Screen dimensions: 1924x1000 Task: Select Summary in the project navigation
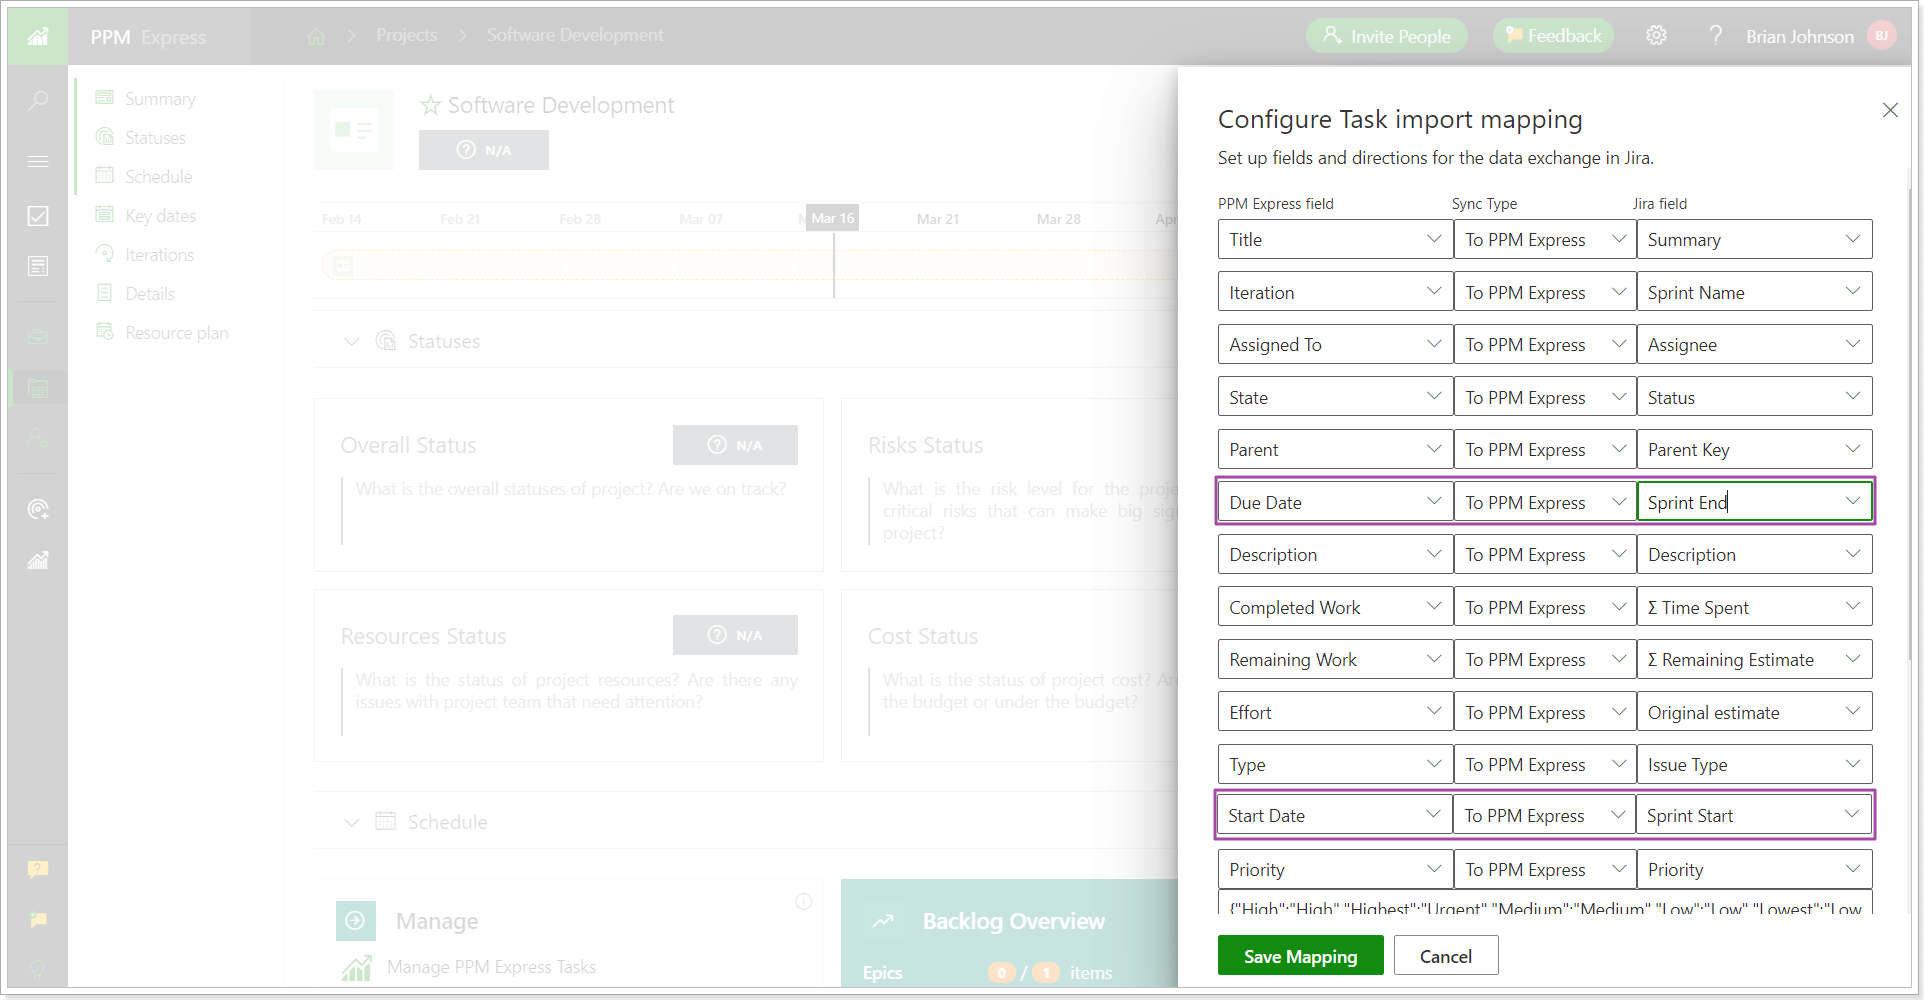(159, 98)
